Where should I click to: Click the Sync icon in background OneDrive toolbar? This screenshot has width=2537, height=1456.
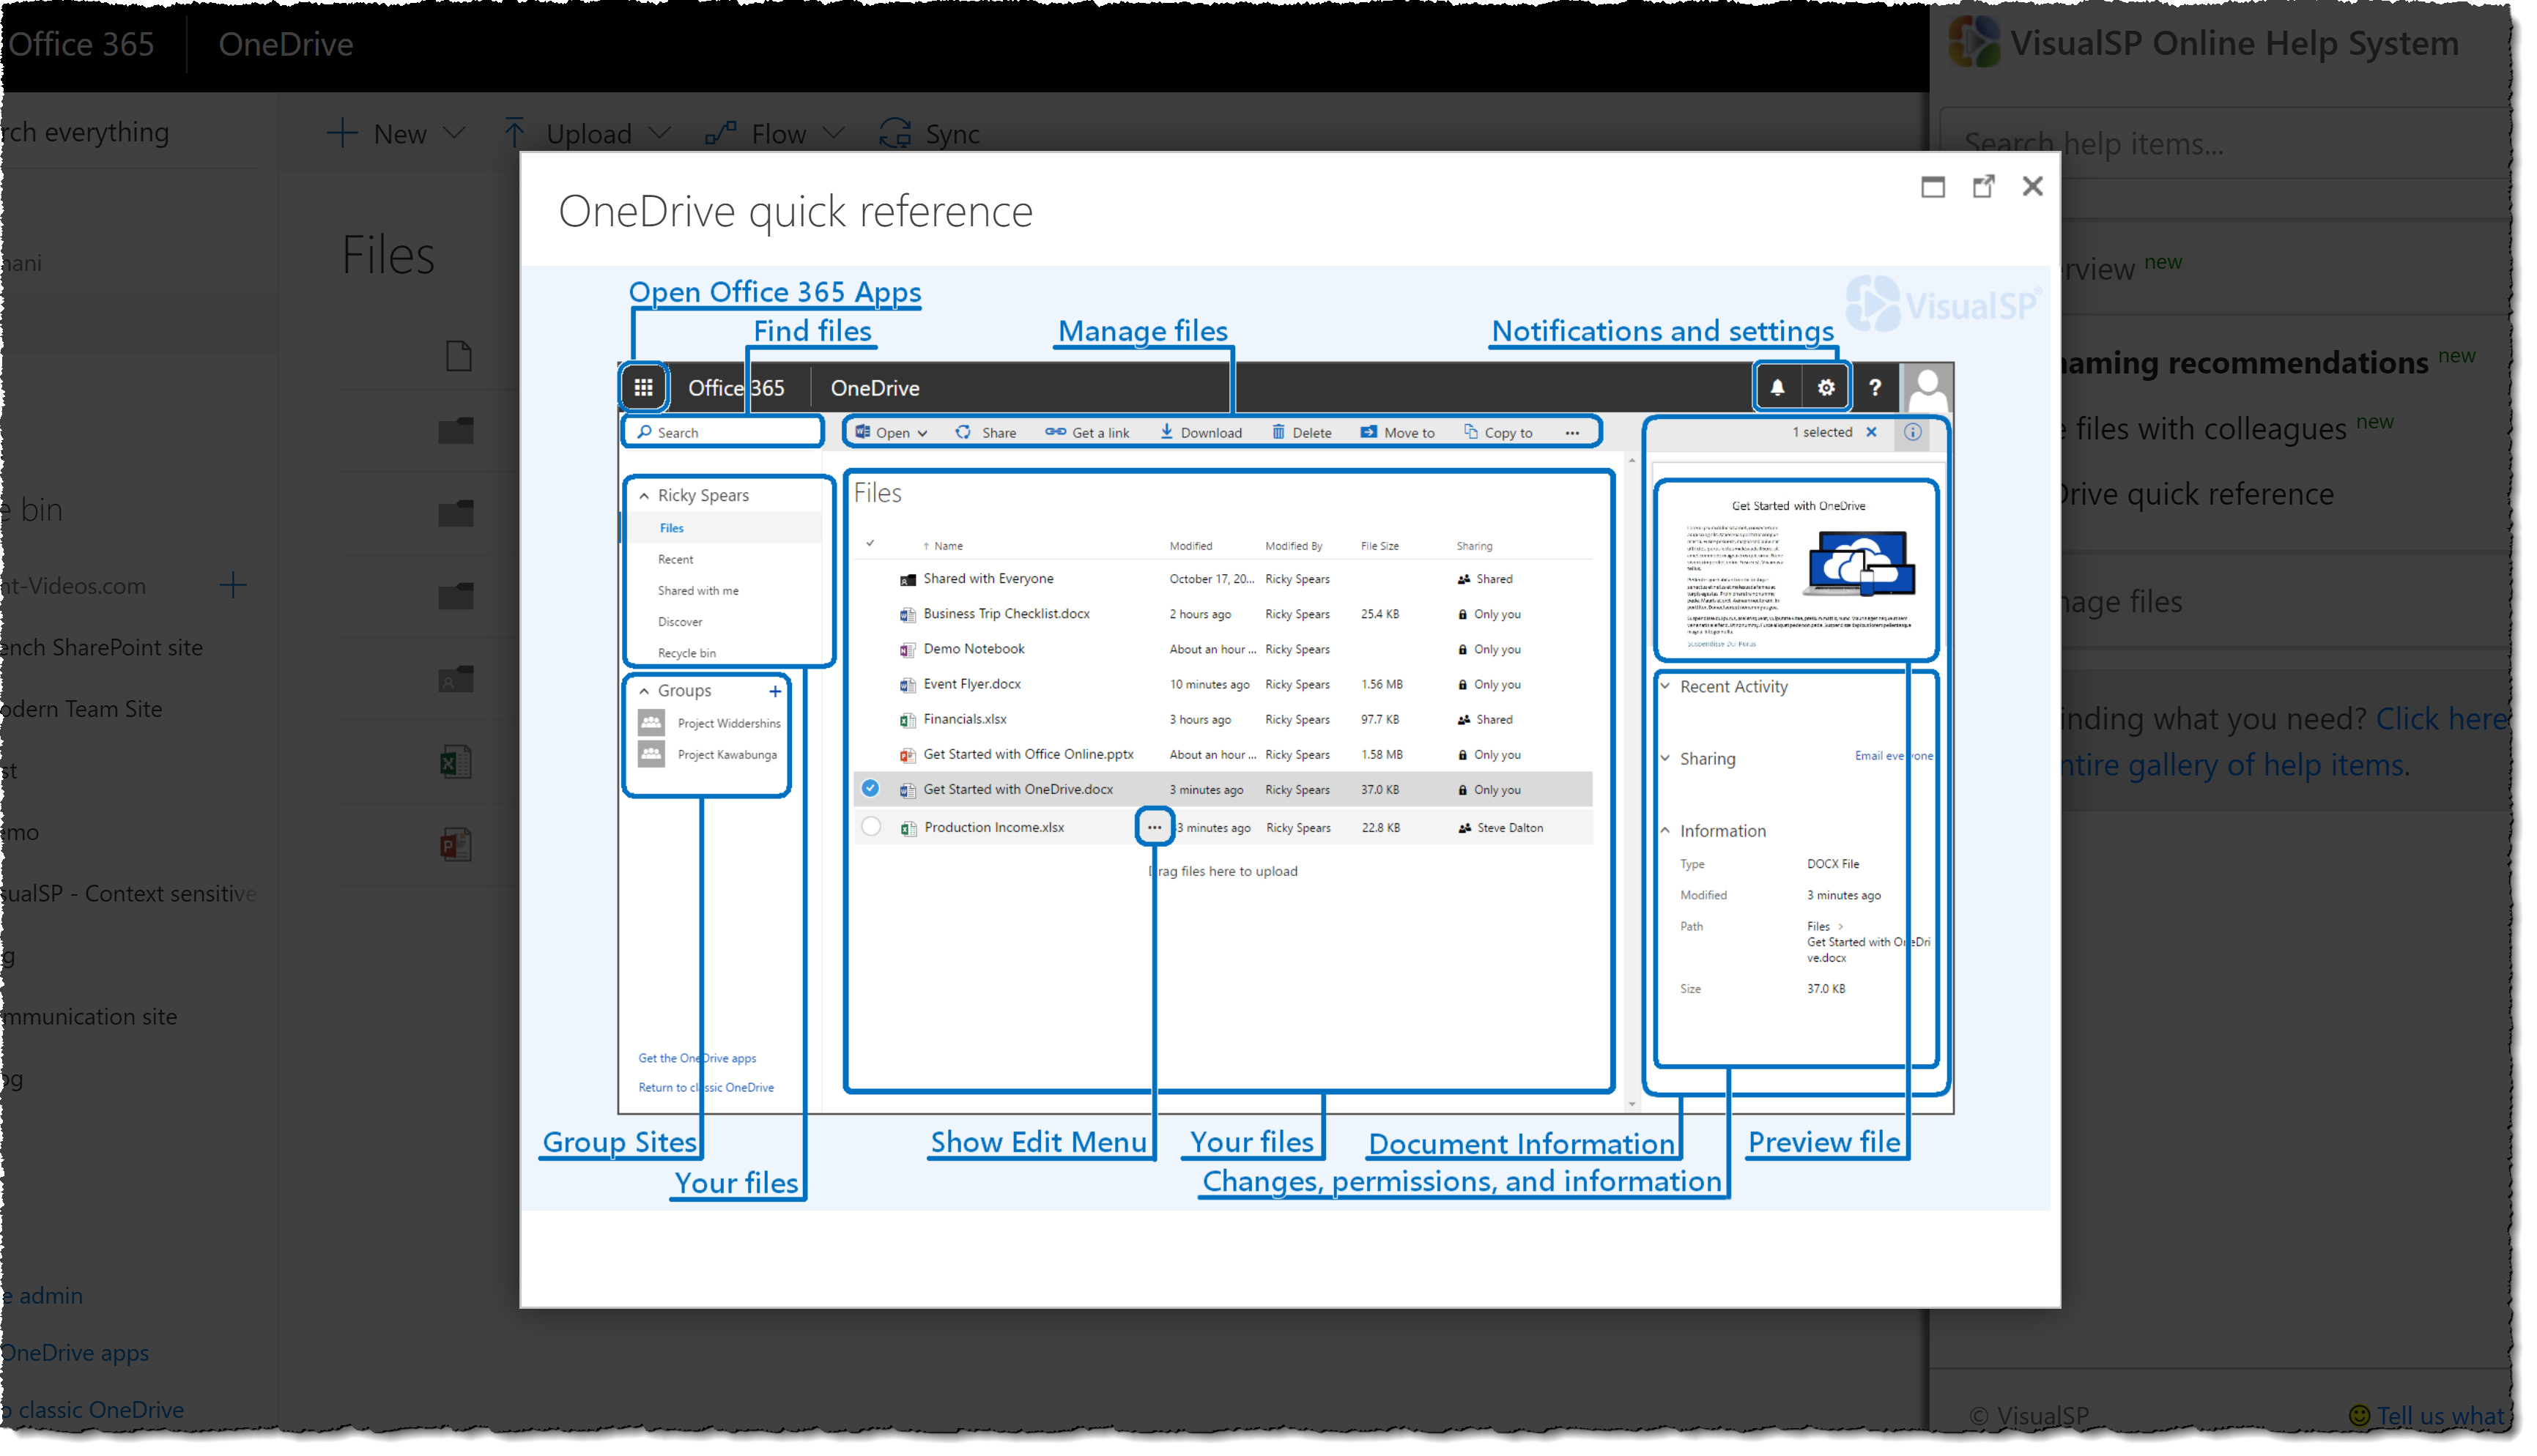click(x=896, y=134)
